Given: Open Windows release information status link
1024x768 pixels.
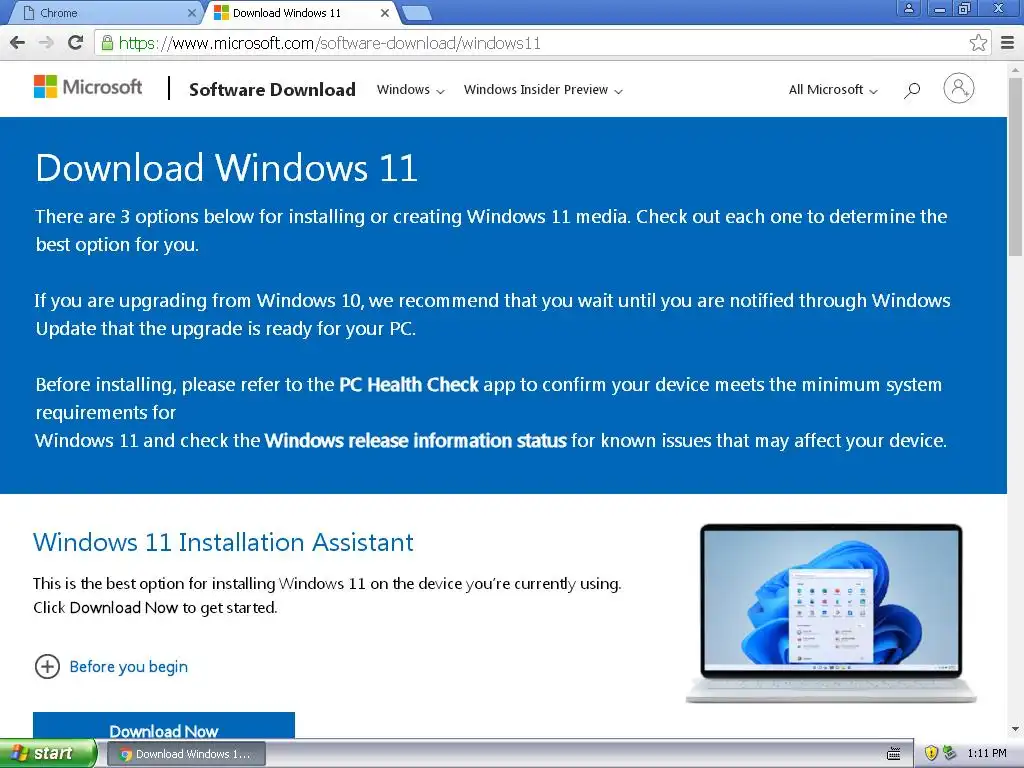Looking at the screenshot, I should [x=415, y=441].
